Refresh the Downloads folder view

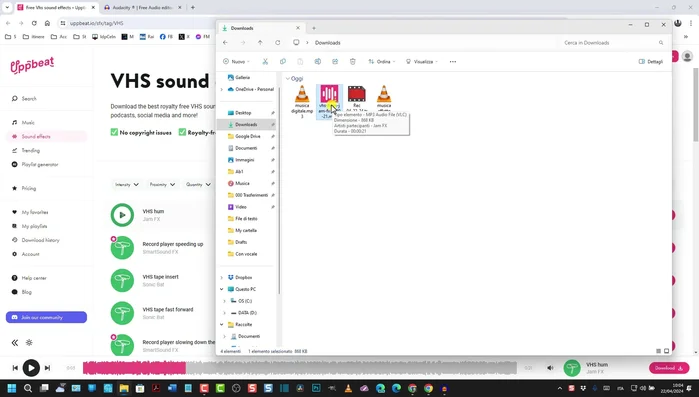point(278,43)
